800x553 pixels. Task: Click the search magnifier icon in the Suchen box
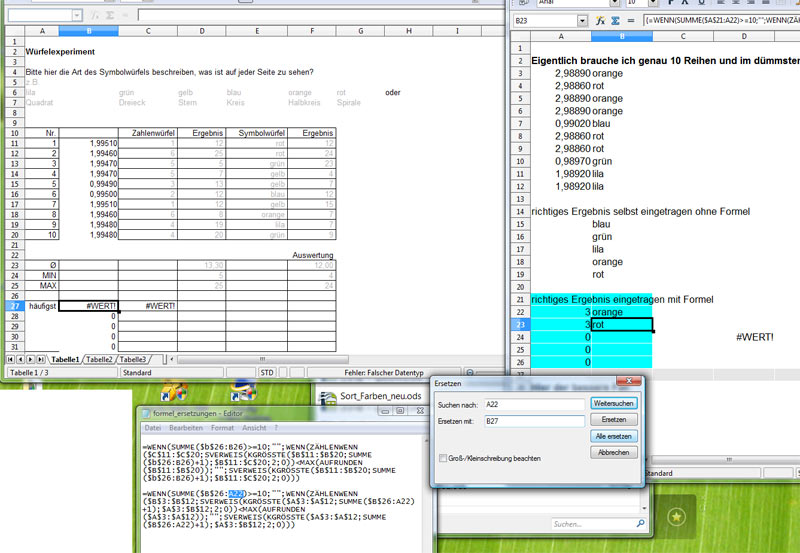tap(640, 523)
